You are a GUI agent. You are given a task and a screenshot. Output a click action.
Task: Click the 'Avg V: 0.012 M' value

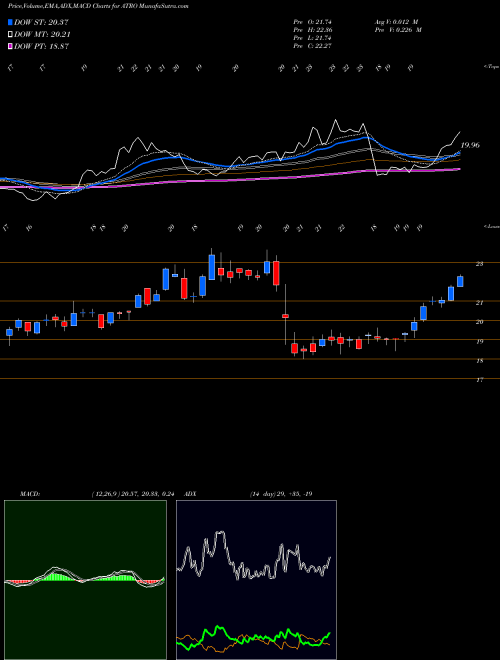395,21
